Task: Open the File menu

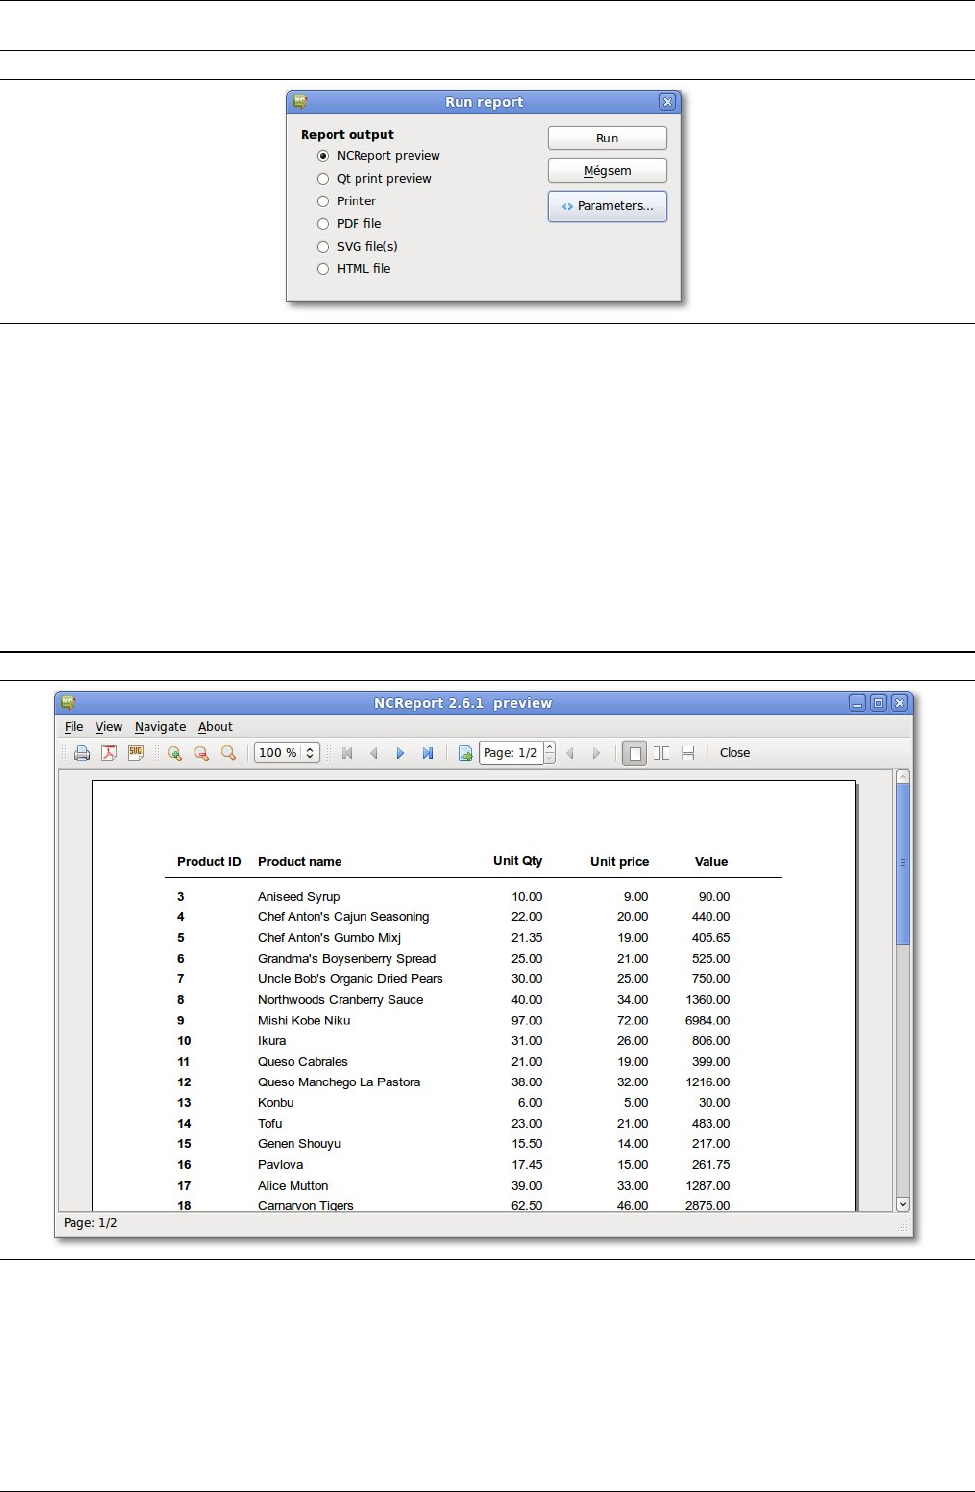Action: [x=74, y=727]
